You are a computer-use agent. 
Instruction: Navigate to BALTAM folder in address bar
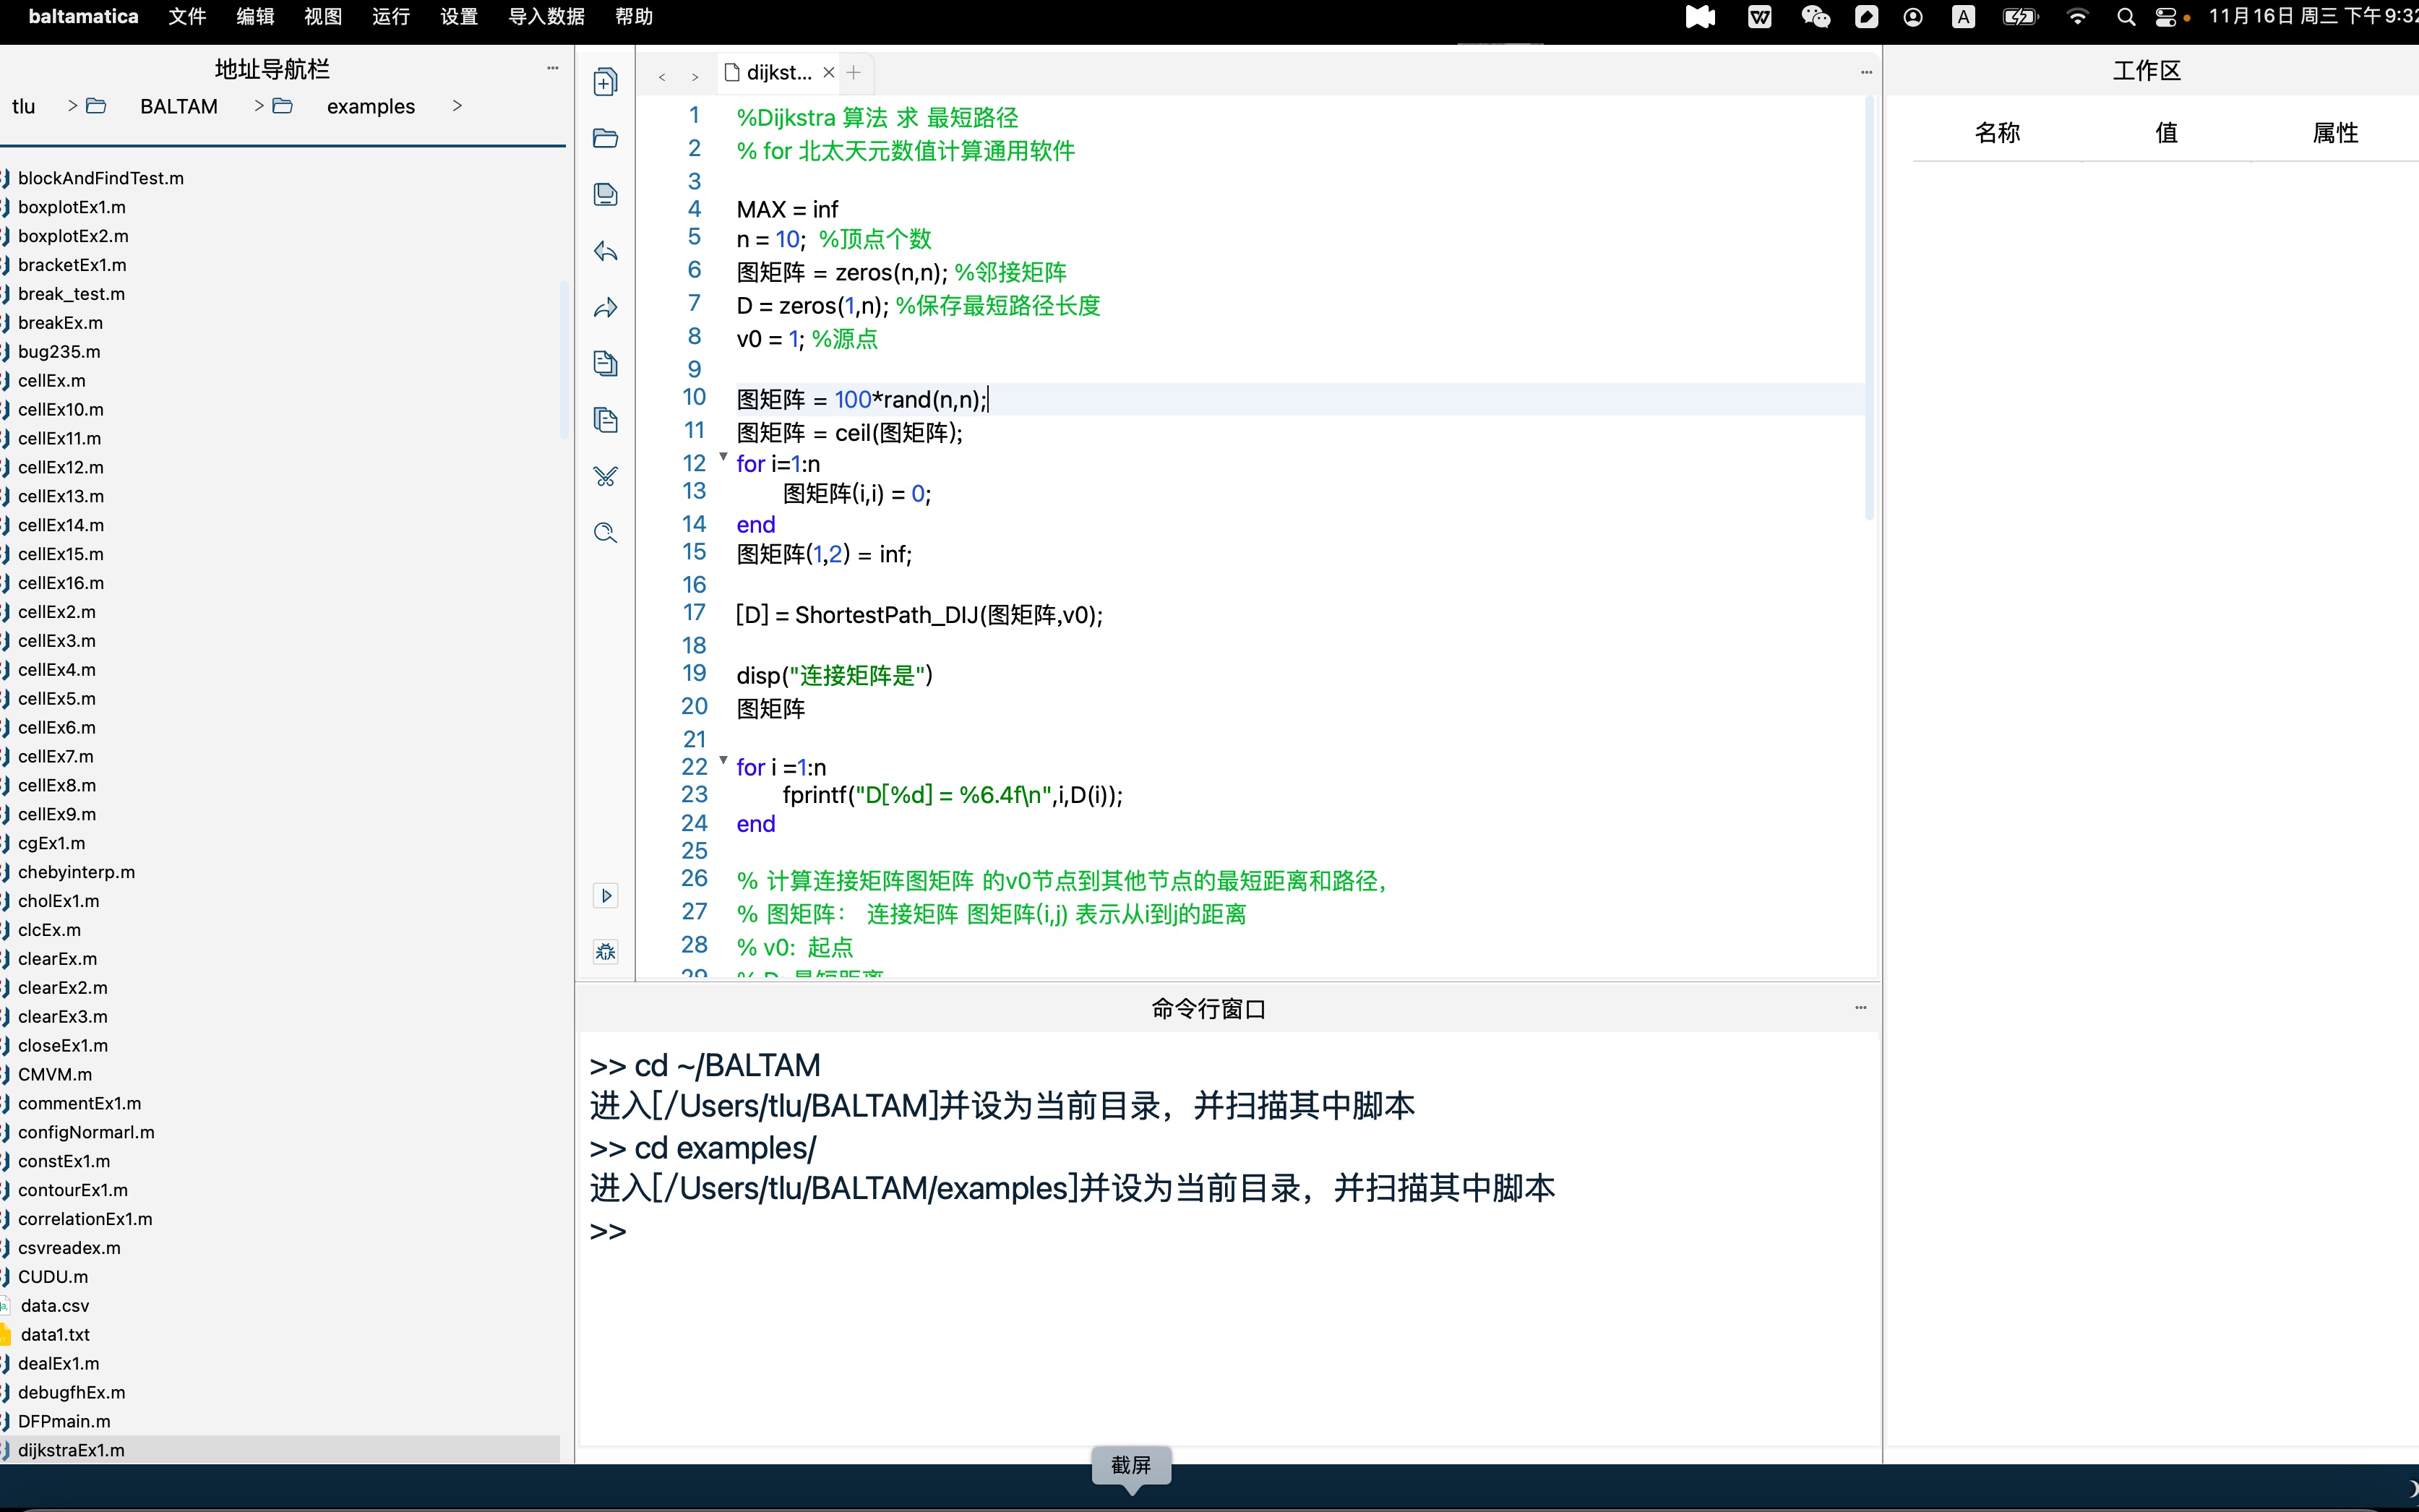tap(179, 106)
